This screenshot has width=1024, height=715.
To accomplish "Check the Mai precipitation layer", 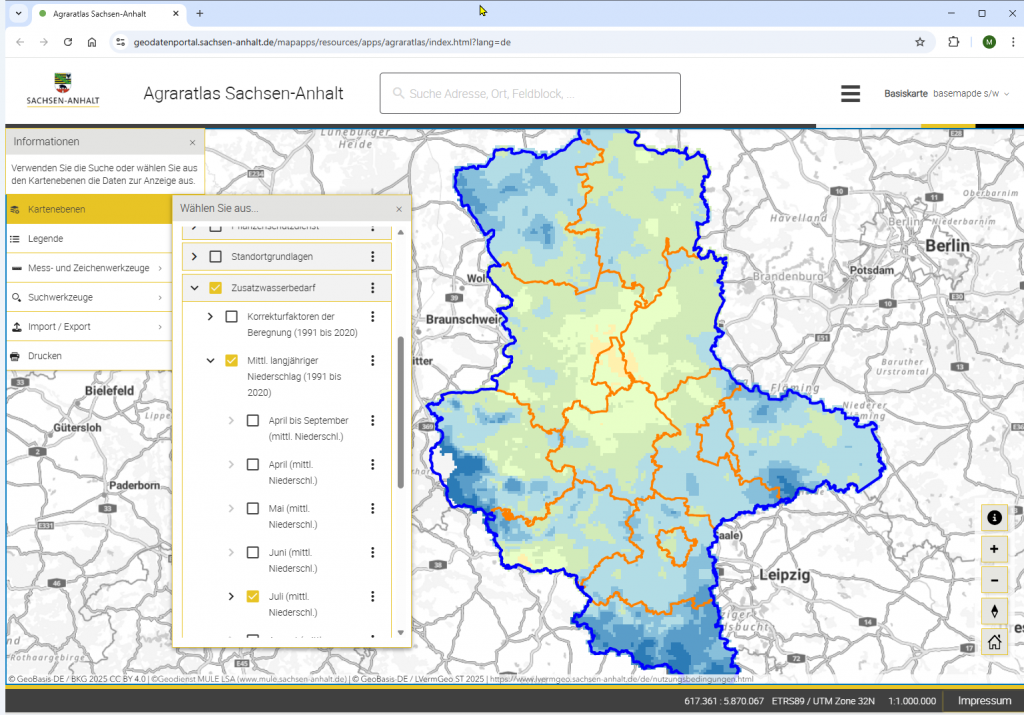I will pos(253,509).
